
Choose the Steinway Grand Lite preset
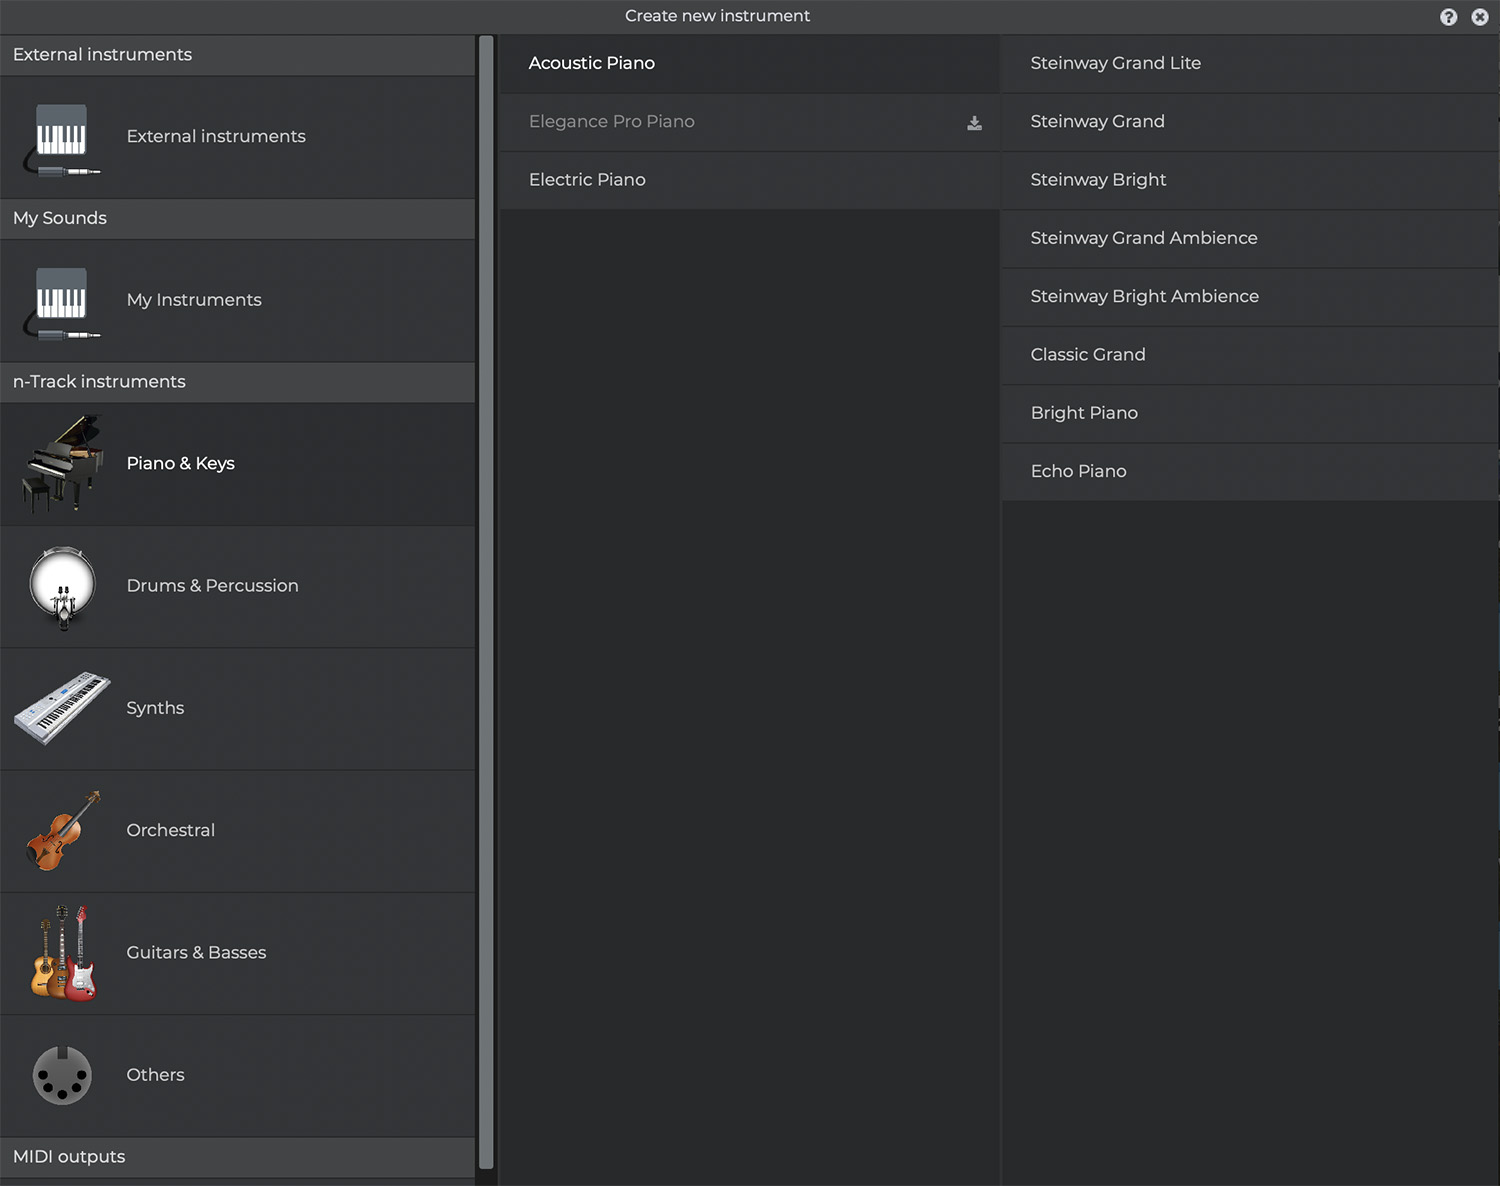click(1115, 63)
